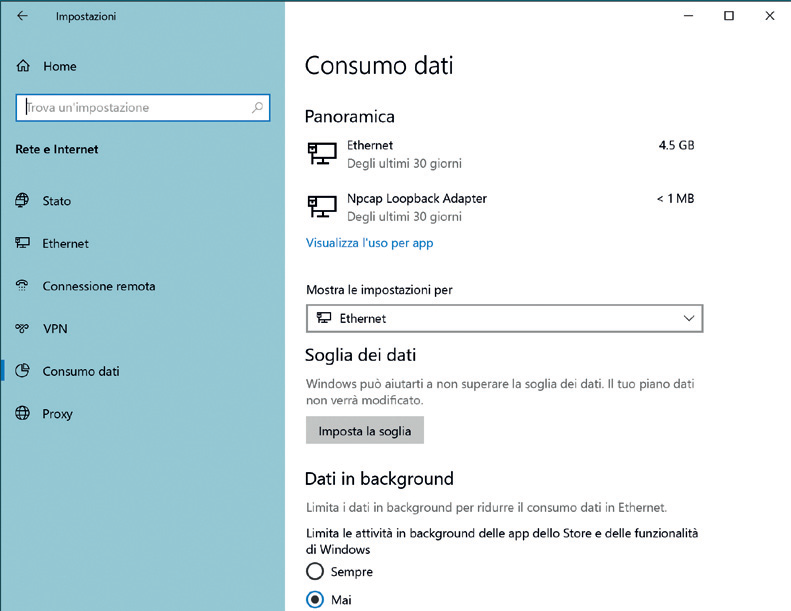791x611 pixels.
Task: Click the Connessione remota dial-up icon
Action: coord(22,286)
